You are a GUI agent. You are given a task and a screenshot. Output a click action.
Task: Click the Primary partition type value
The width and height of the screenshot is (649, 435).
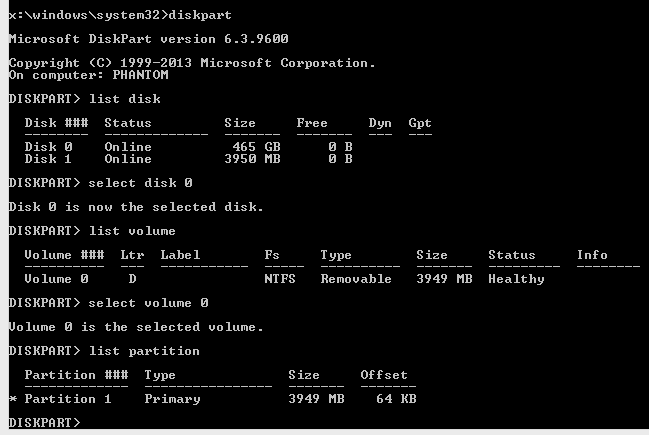click(x=172, y=399)
